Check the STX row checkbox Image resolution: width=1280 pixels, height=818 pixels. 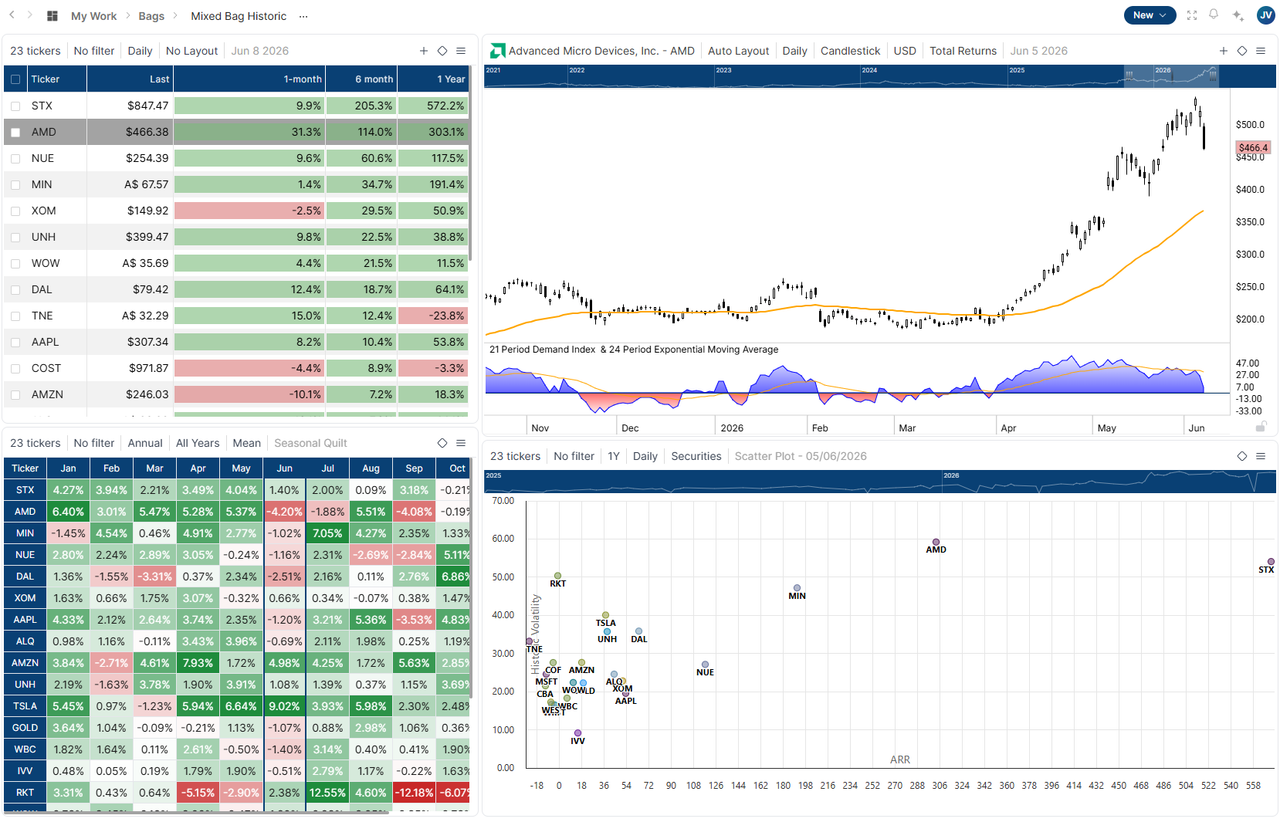(x=15, y=105)
